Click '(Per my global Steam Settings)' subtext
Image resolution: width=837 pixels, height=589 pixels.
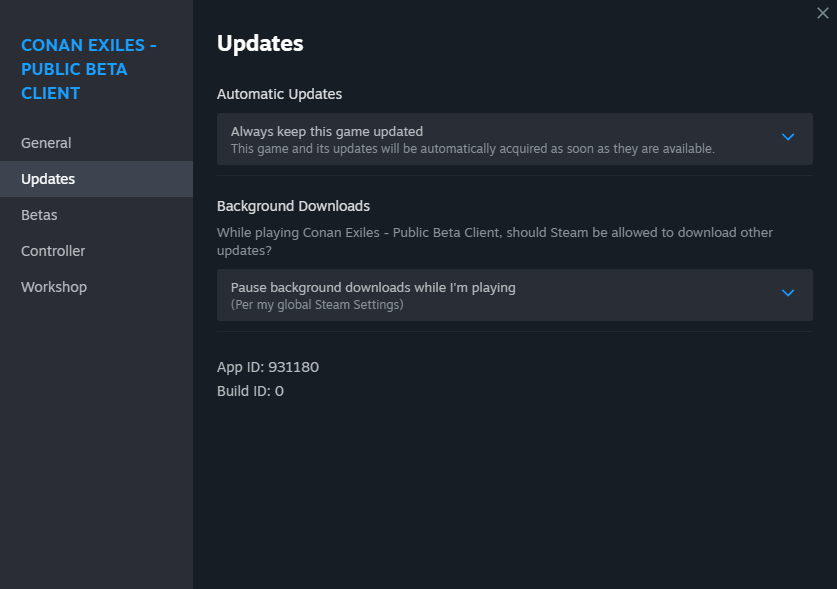317,304
